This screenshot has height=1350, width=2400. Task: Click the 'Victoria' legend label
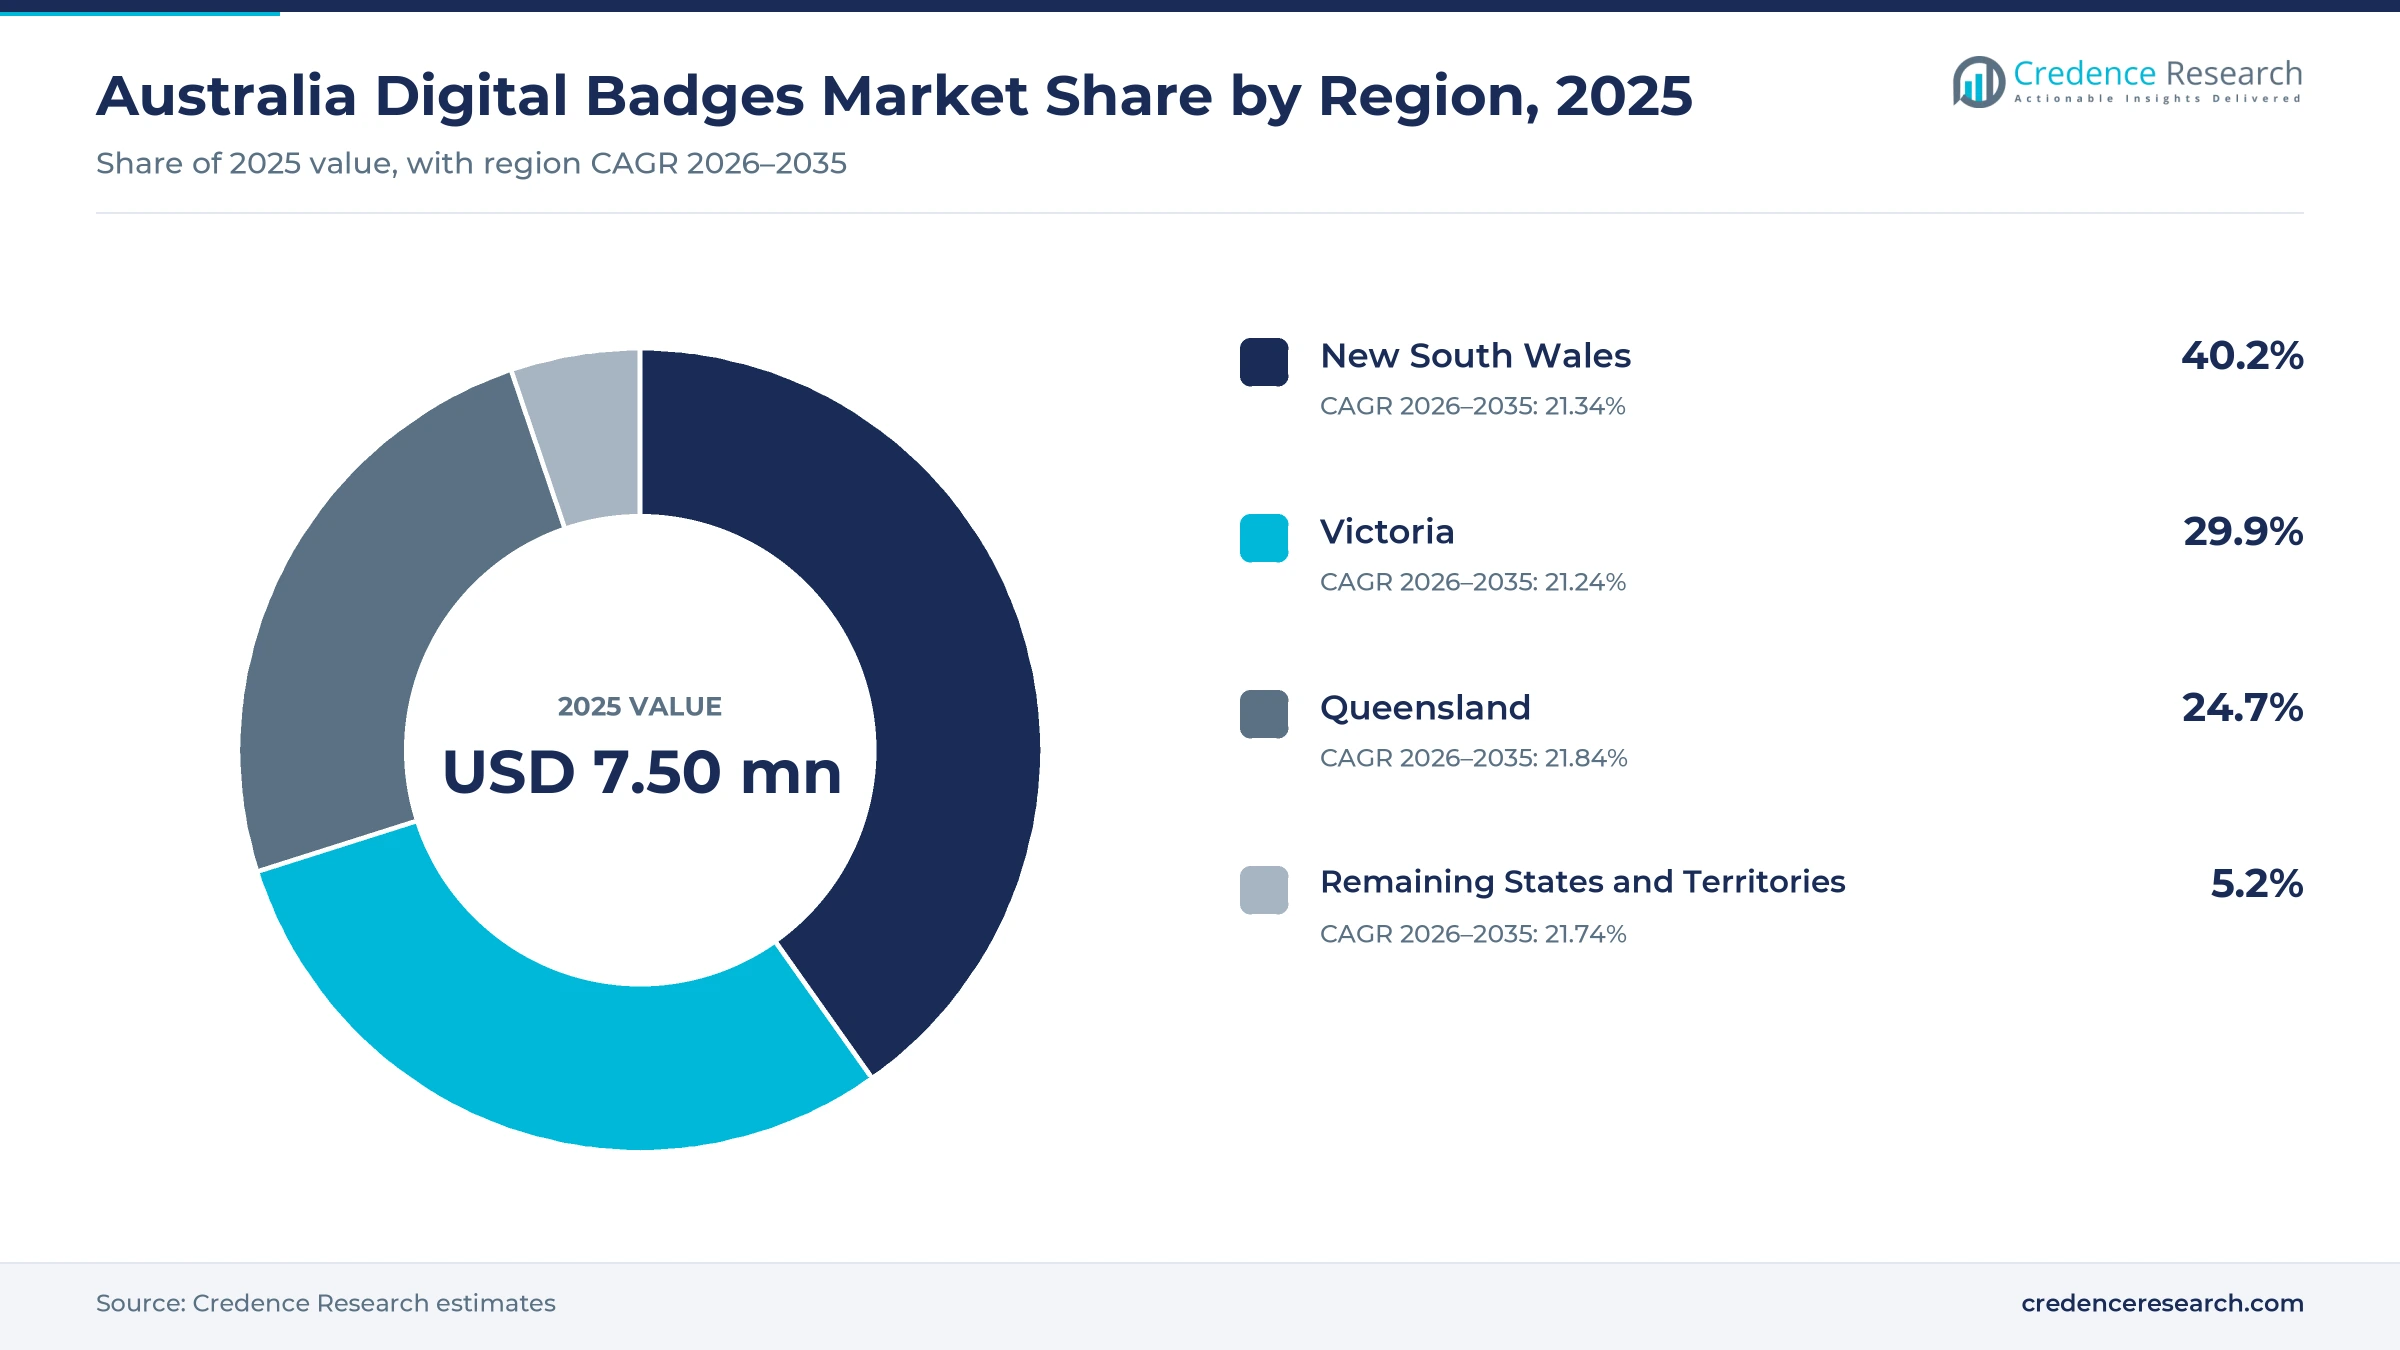point(1387,532)
